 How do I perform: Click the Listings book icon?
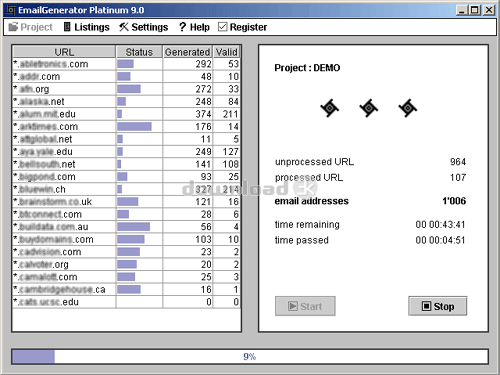click(67, 27)
